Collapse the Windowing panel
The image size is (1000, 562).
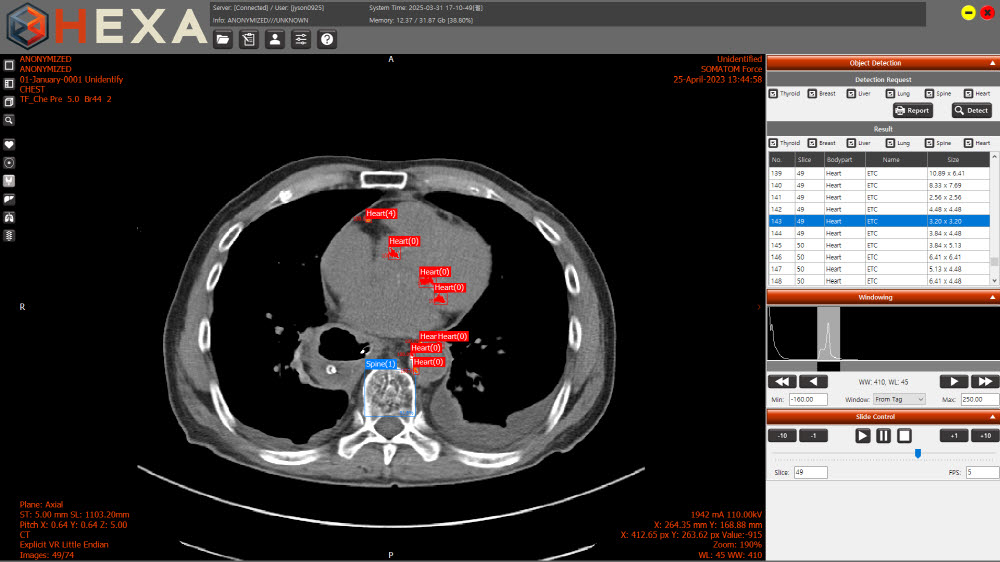coord(992,297)
